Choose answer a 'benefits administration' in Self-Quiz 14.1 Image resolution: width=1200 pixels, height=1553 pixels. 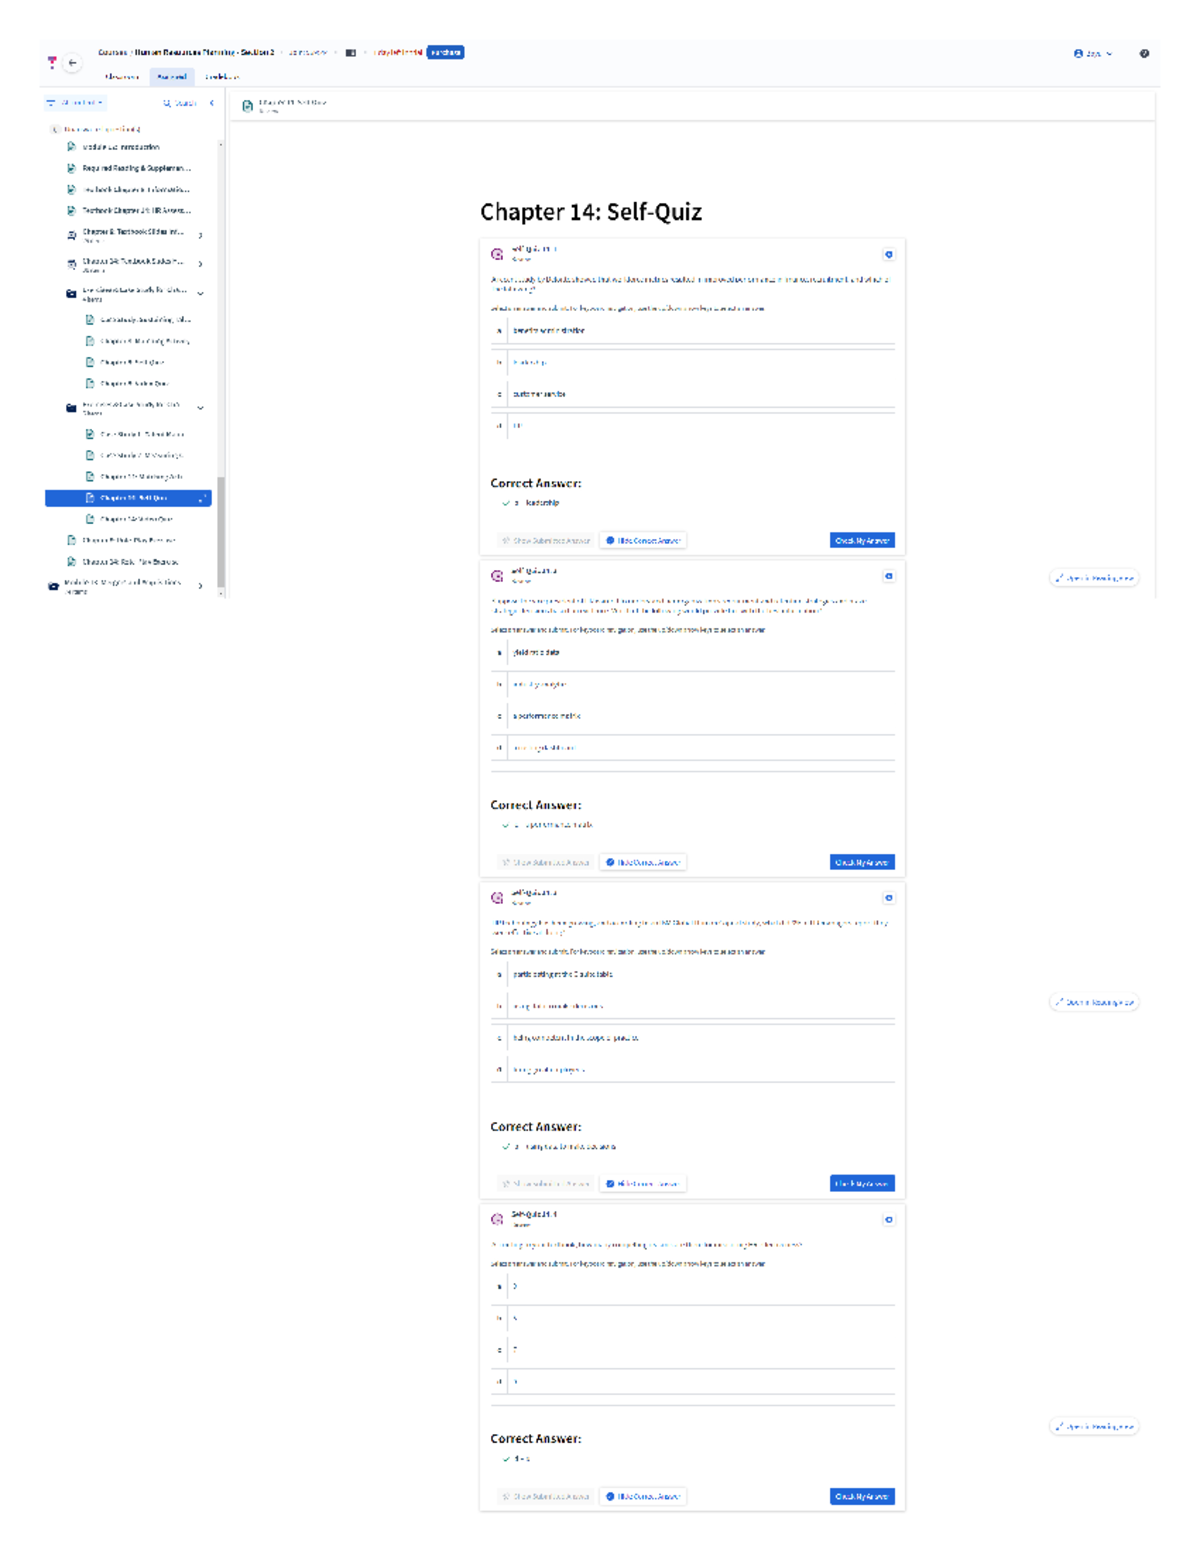[693, 331]
